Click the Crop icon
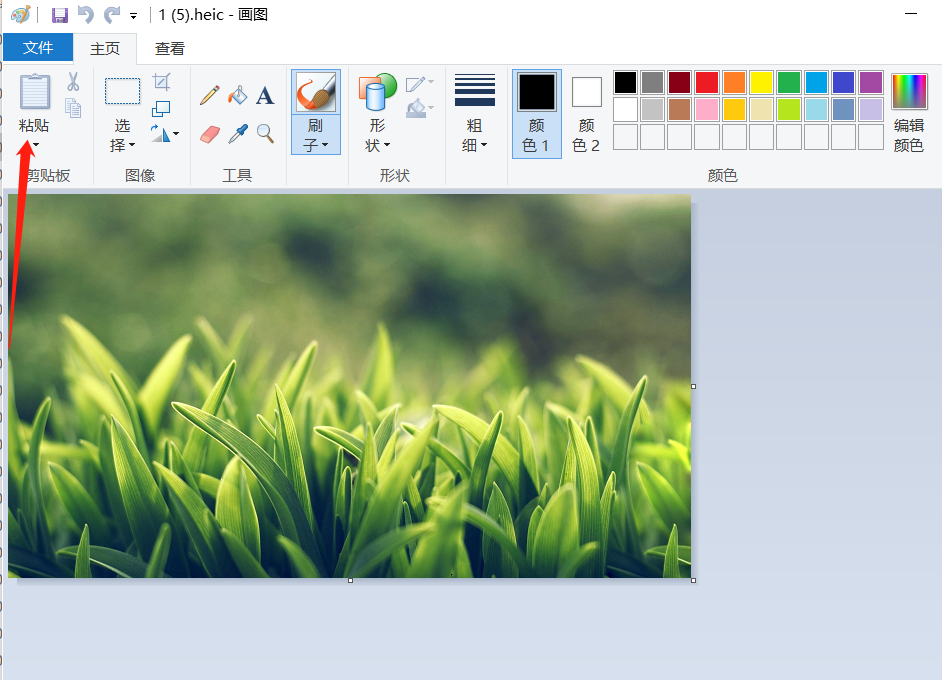Screen dimensions: 942x680 (x=161, y=82)
